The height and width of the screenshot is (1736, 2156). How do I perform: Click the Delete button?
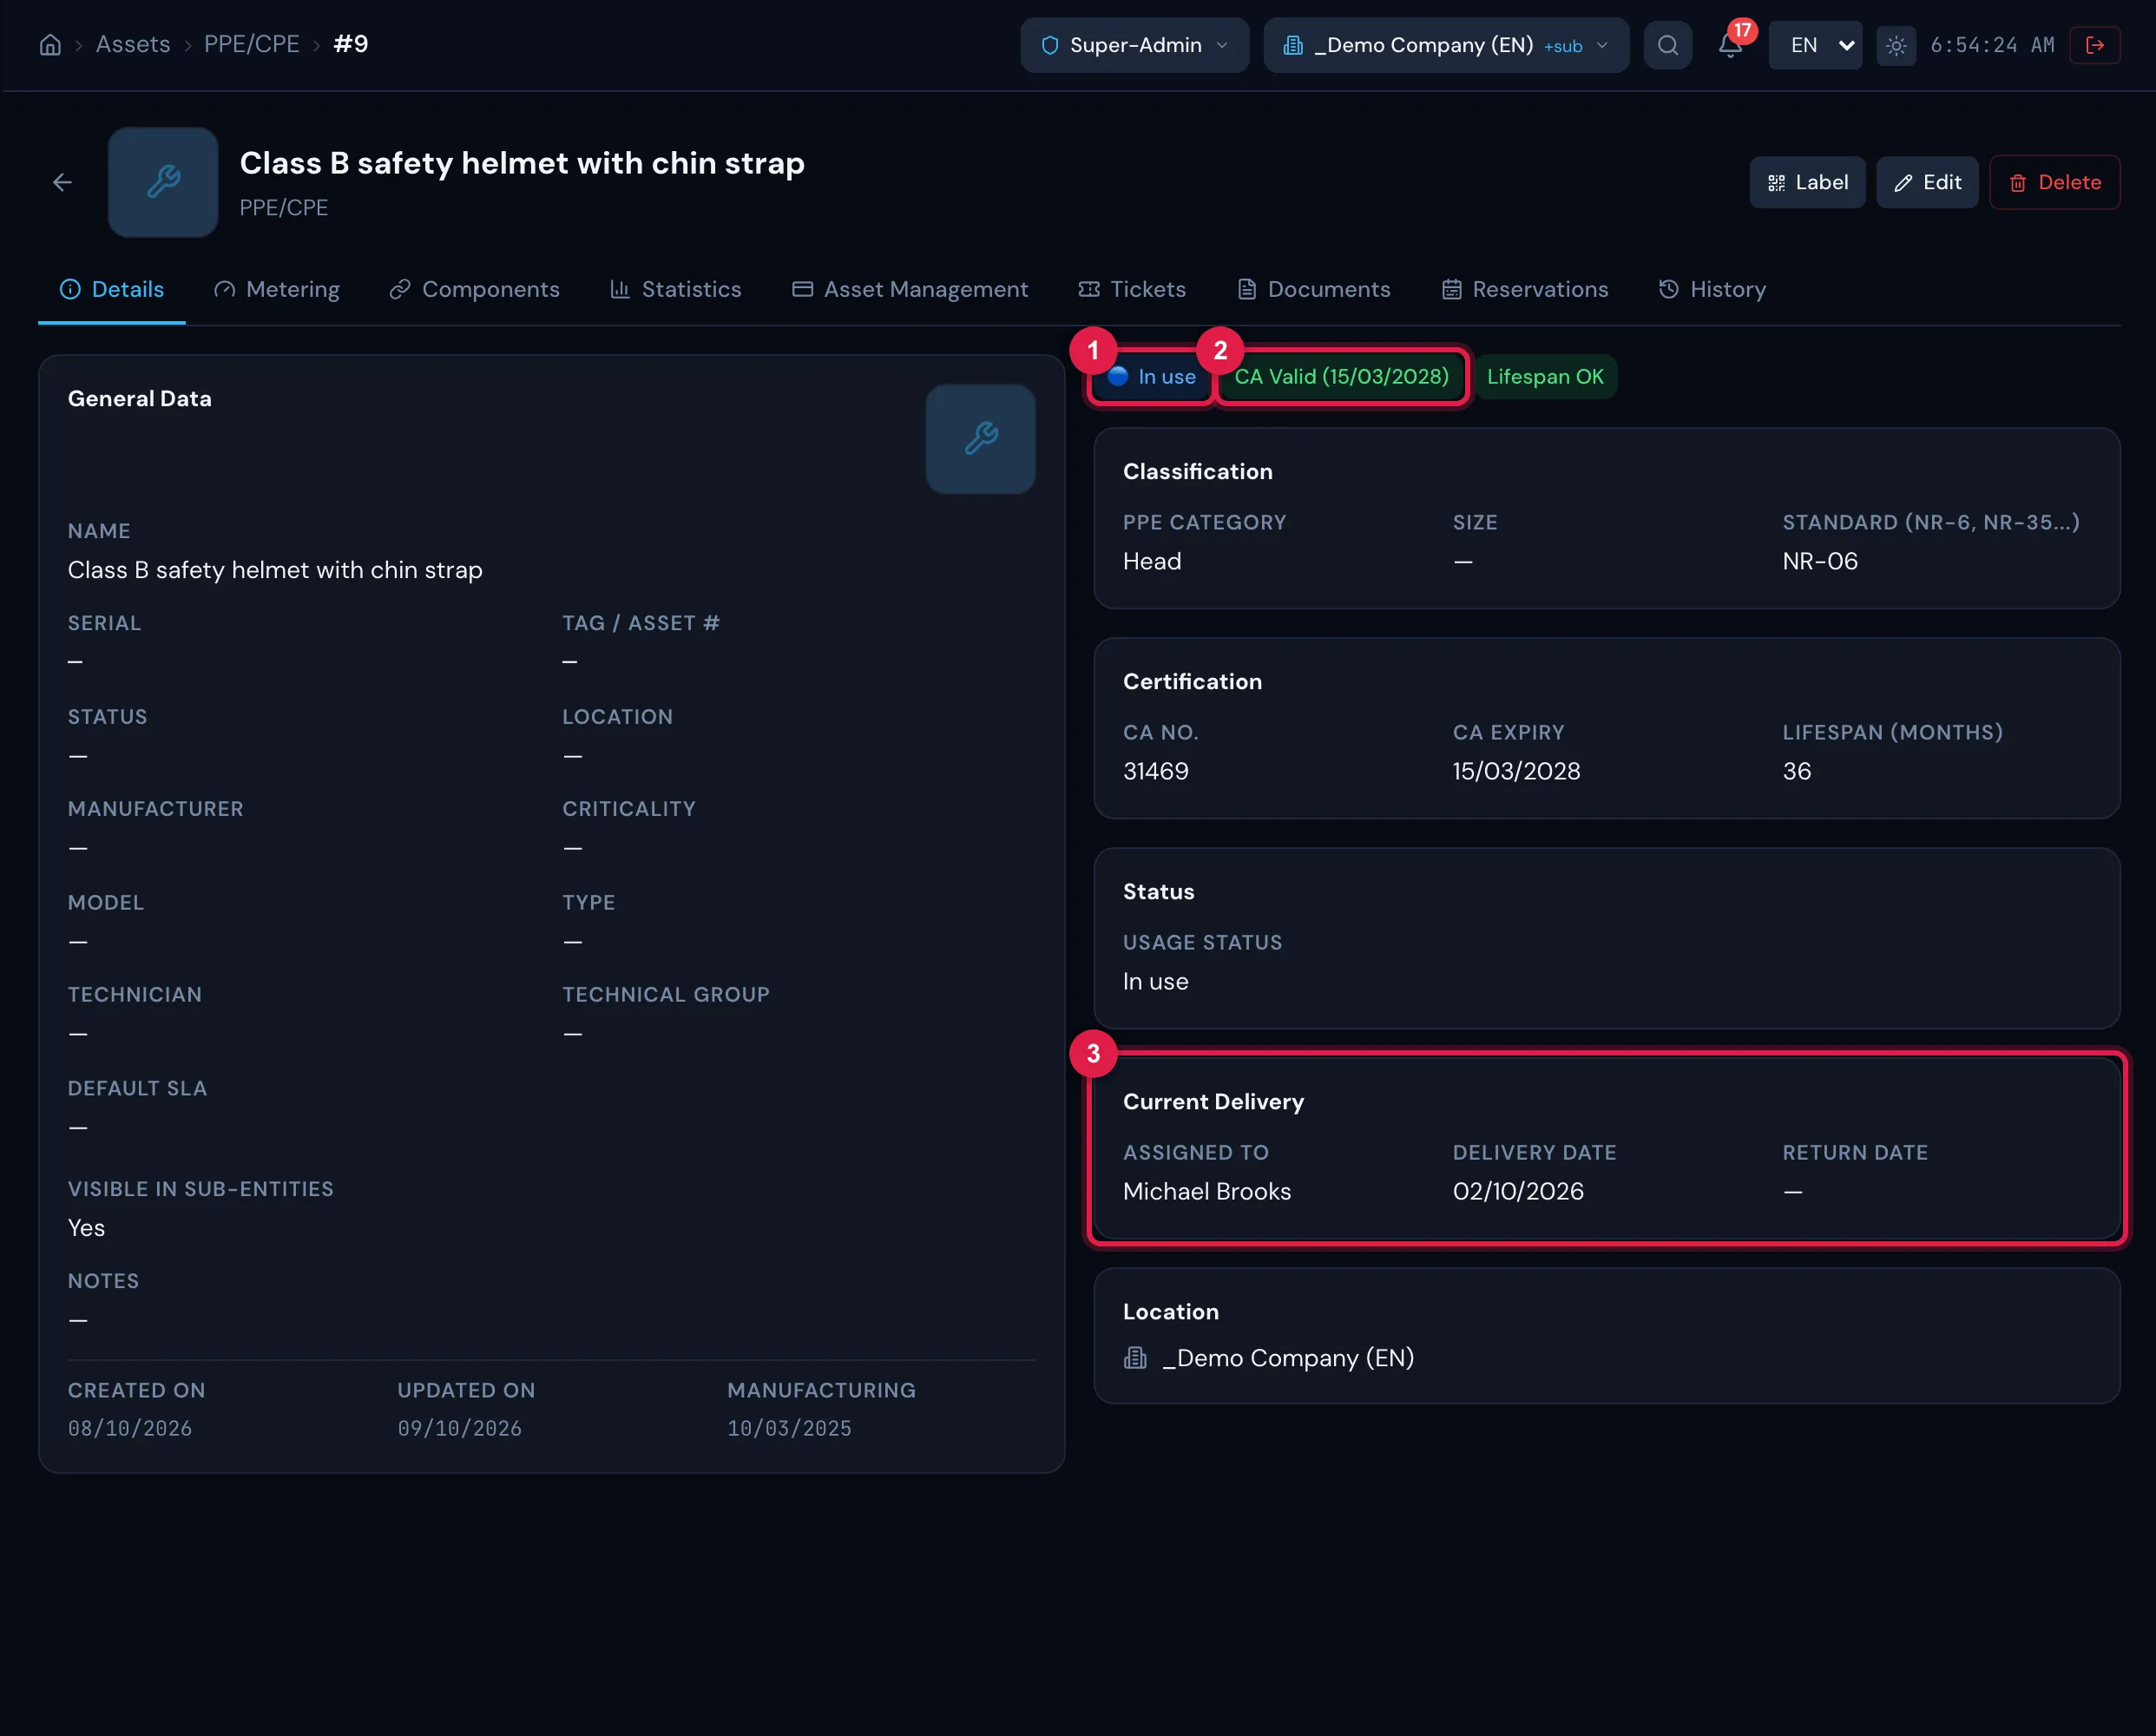tap(2054, 182)
